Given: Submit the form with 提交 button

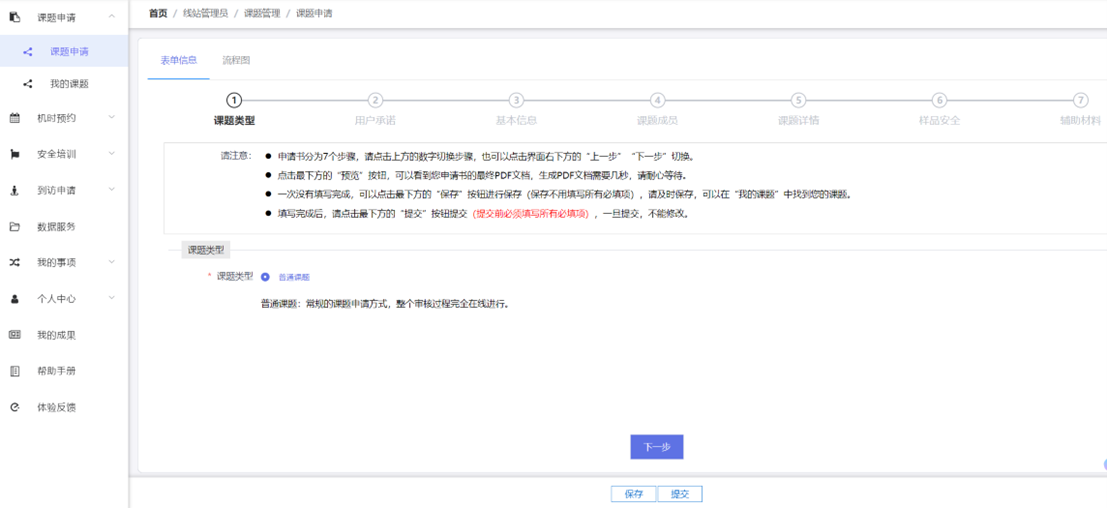Looking at the screenshot, I should (680, 494).
